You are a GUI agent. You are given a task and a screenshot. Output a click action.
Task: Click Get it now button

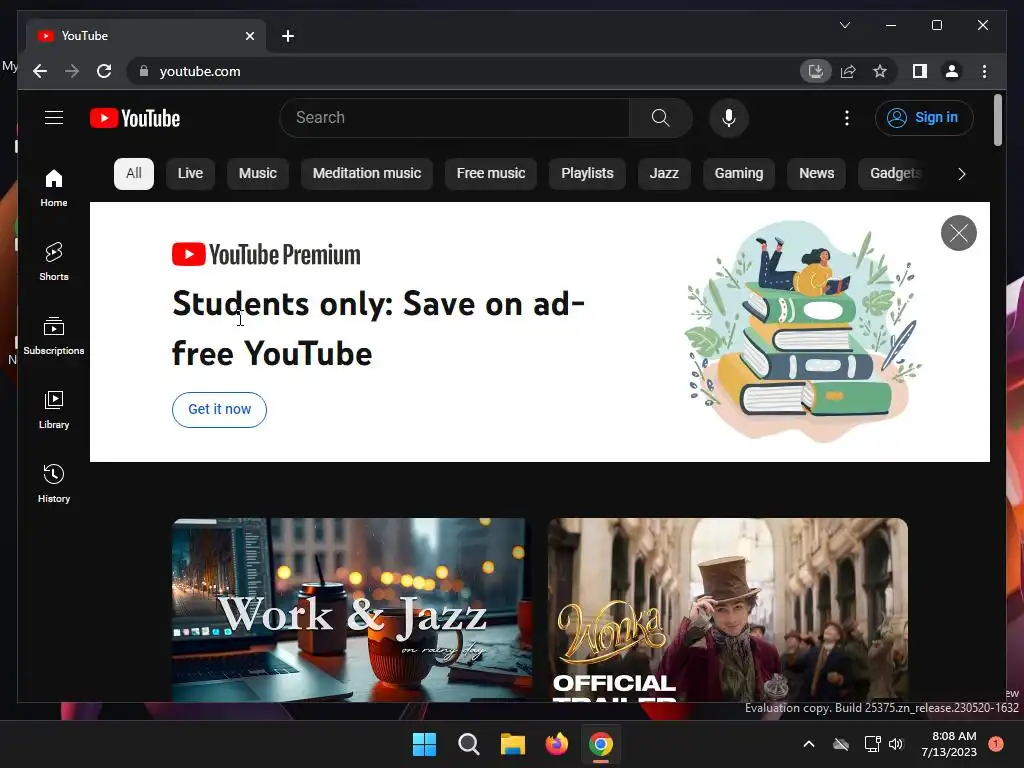click(x=219, y=409)
